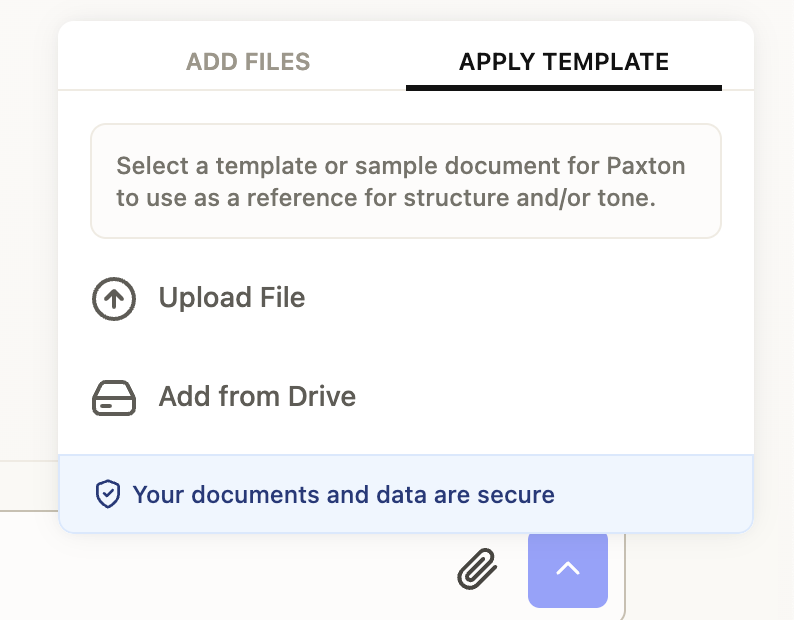
Task: Choose the Add from Drive label
Action: 257,397
